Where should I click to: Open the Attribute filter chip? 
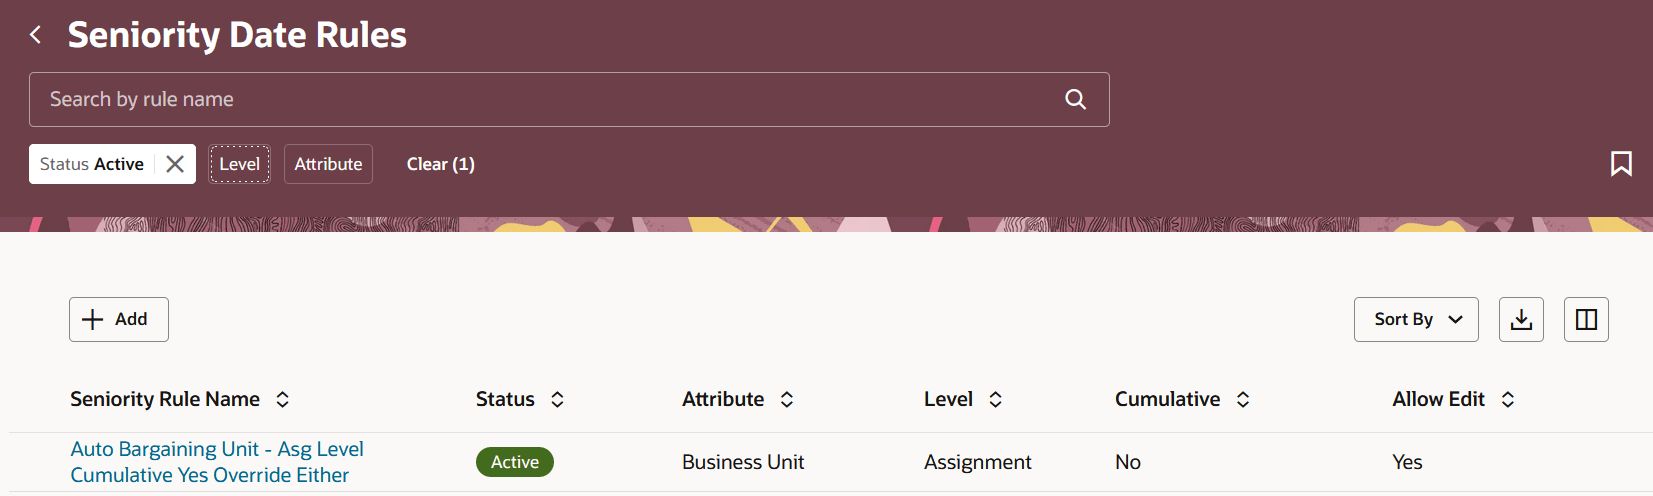pyautogui.click(x=328, y=164)
